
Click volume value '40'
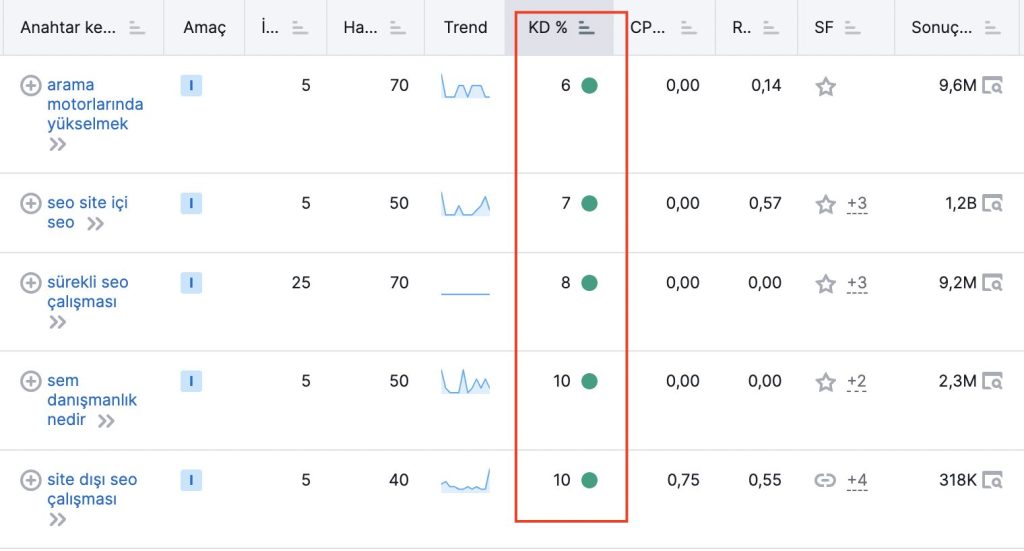point(399,480)
